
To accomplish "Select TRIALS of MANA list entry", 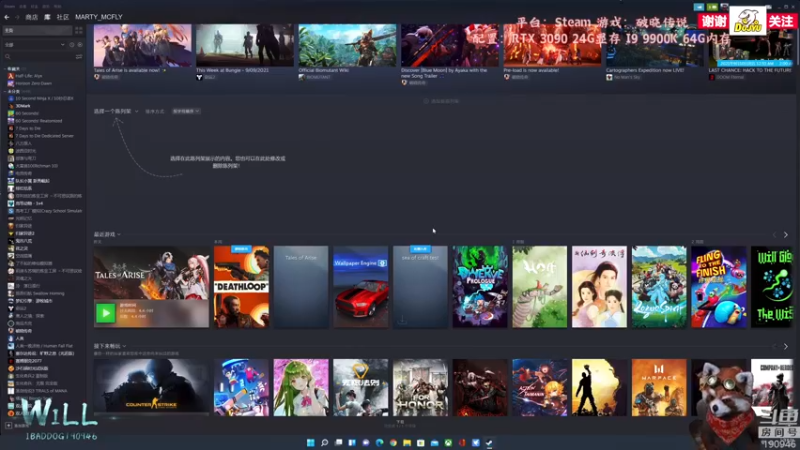I will coord(38,391).
